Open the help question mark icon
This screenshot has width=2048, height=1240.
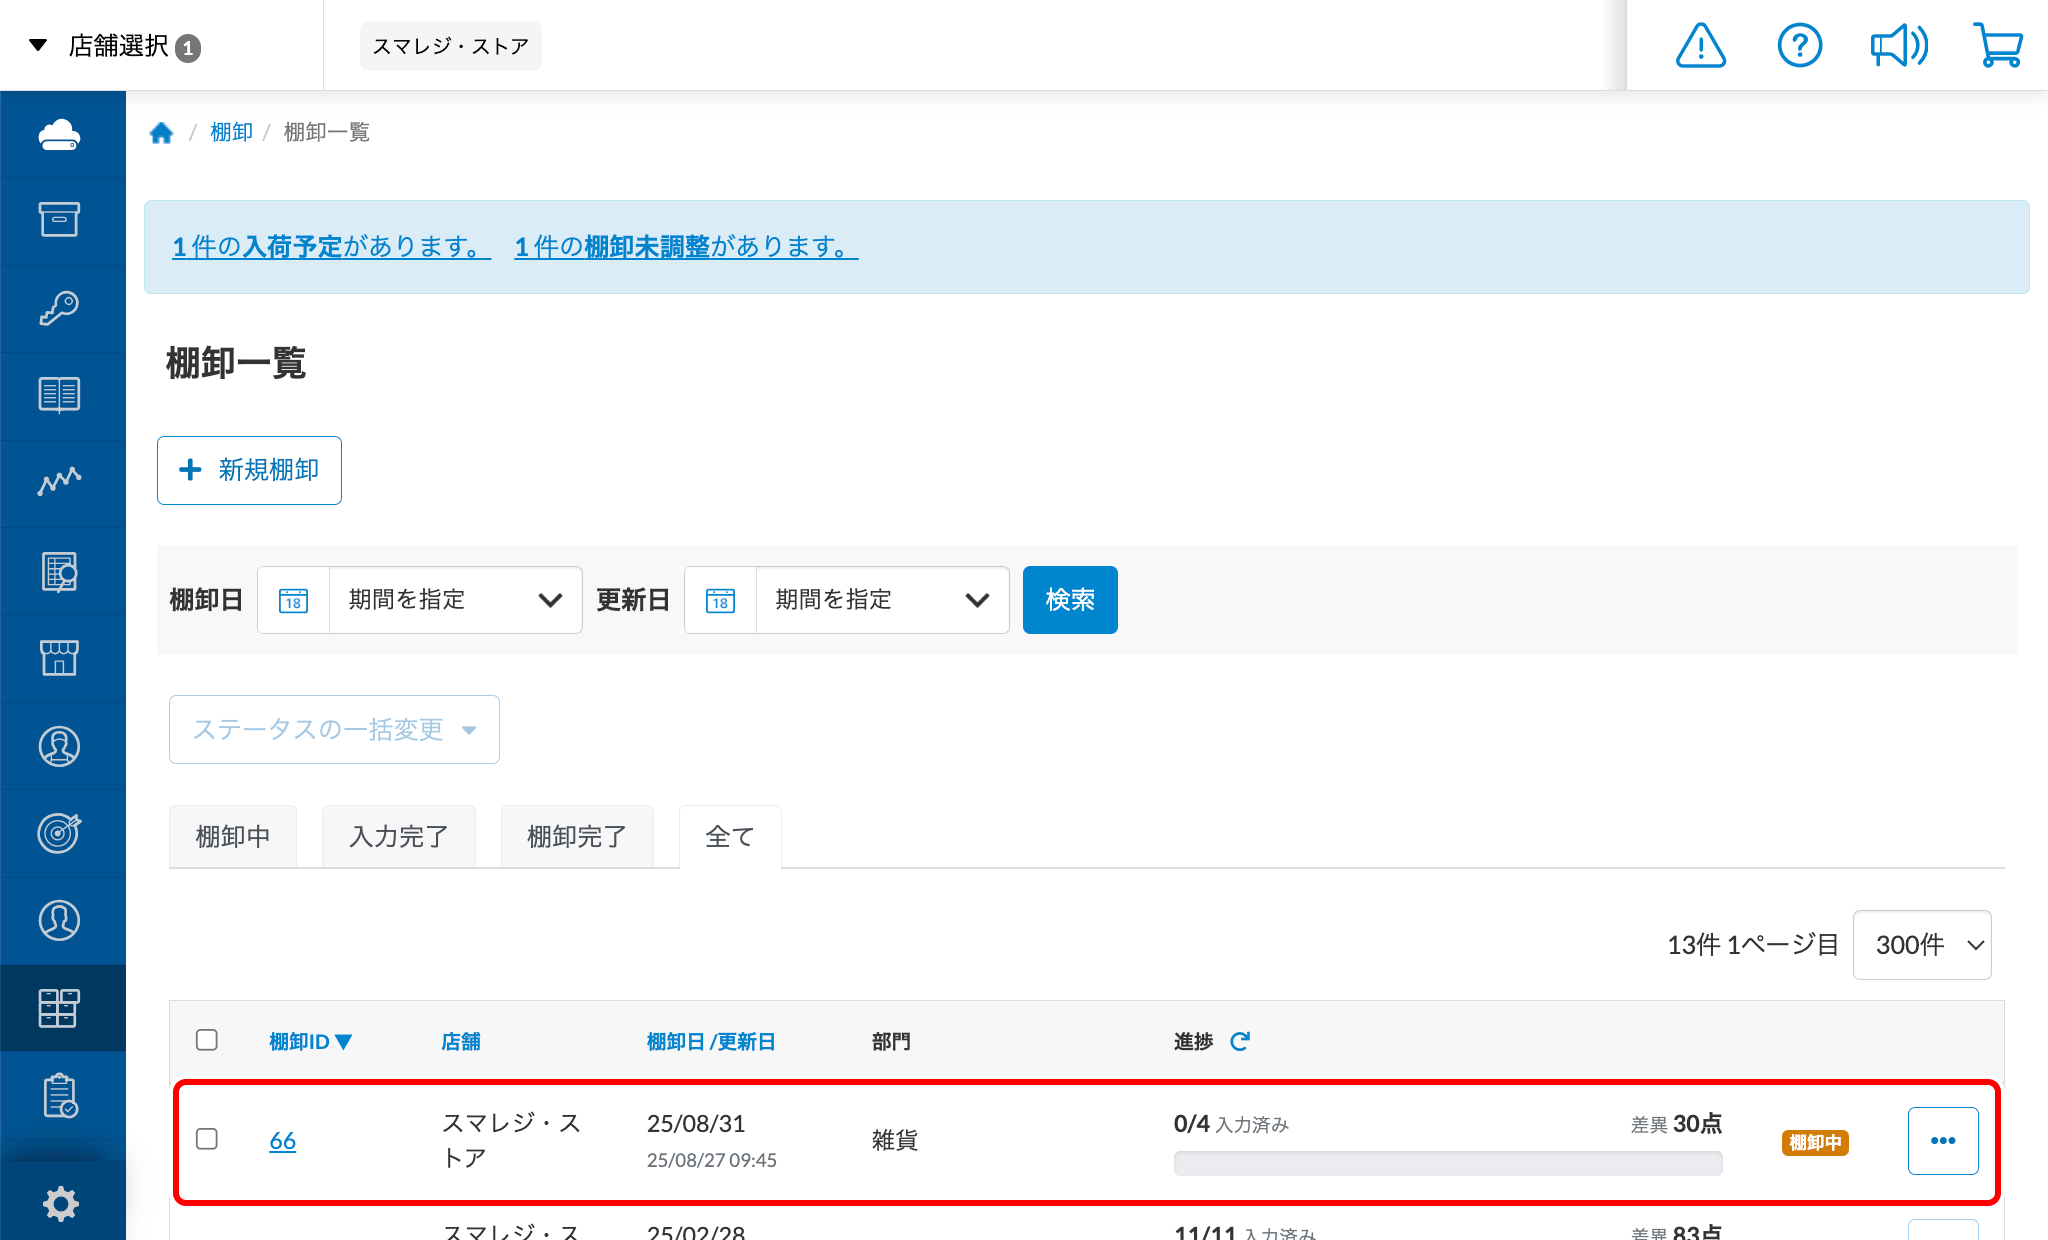pos(1799,46)
